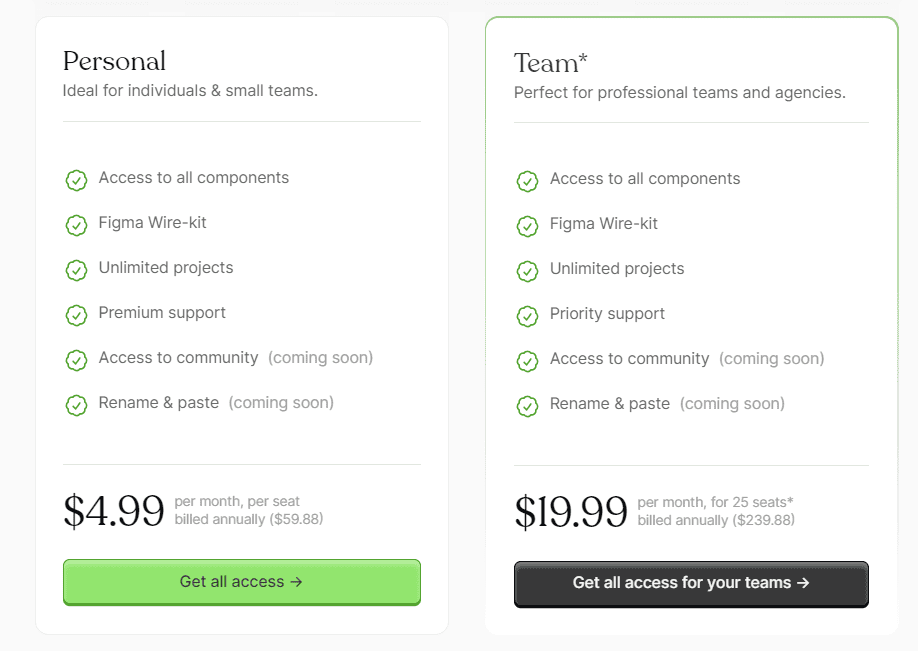Image resolution: width=918 pixels, height=651 pixels.
Task: Click the Personal plan heading
Action: point(114,61)
